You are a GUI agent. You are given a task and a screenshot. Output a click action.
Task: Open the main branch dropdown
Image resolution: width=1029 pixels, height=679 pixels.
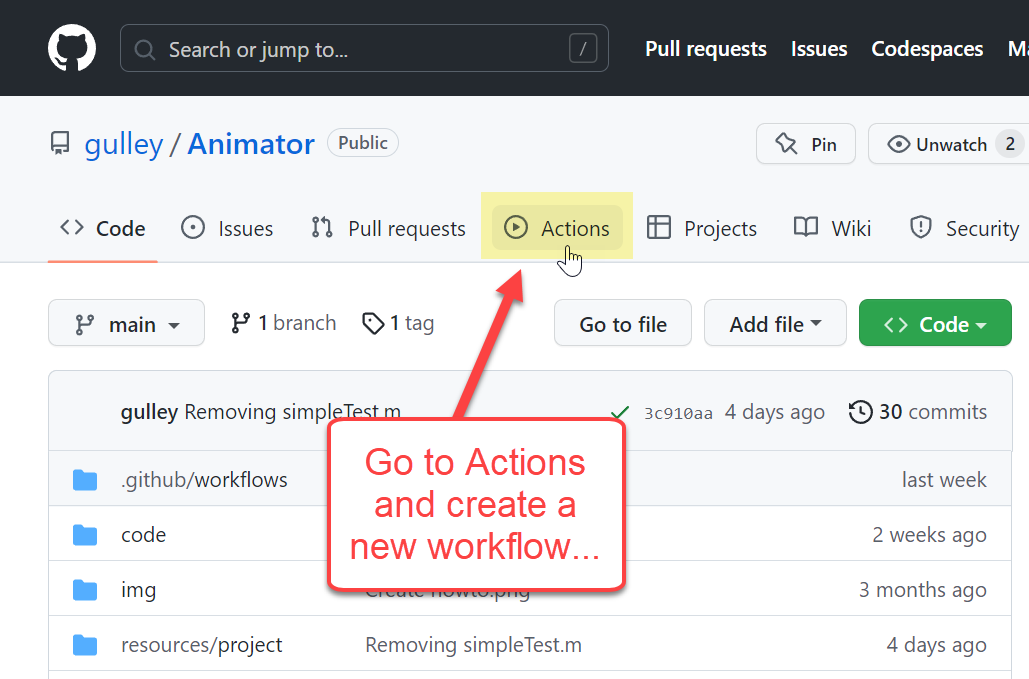tap(126, 323)
